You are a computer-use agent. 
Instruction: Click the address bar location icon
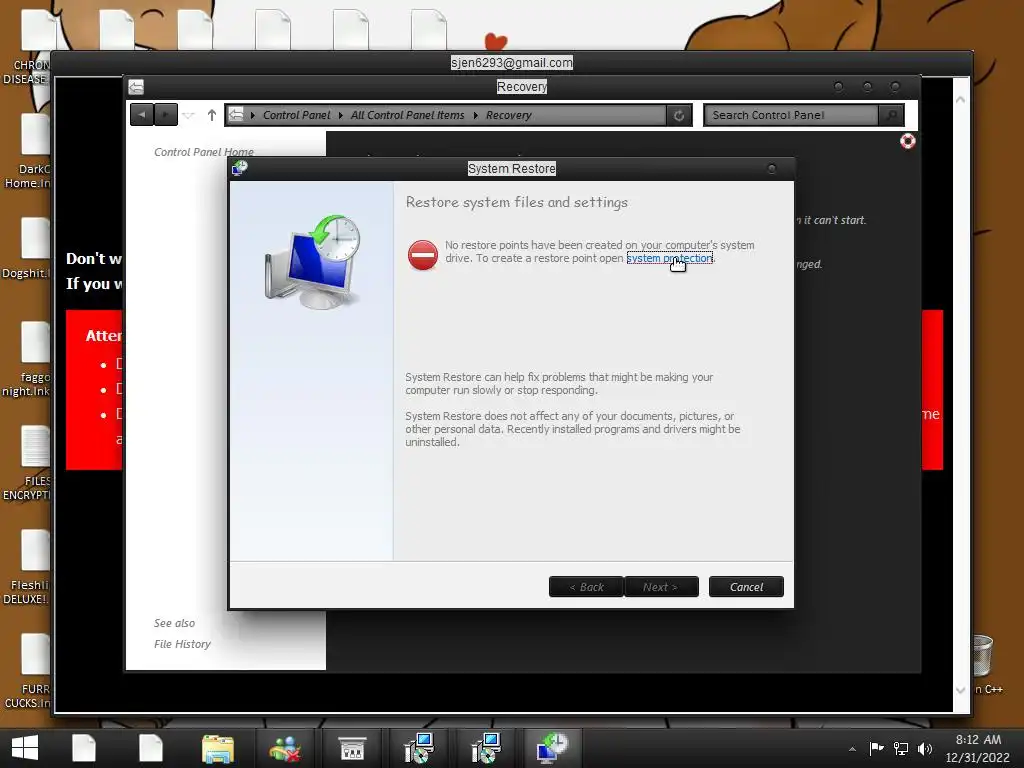(236, 115)
